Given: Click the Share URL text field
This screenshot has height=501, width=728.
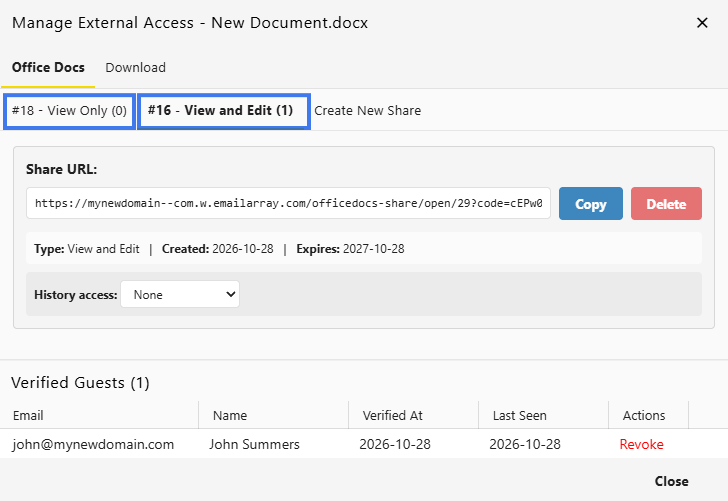Looking at the screenshot, I should 288,203.
